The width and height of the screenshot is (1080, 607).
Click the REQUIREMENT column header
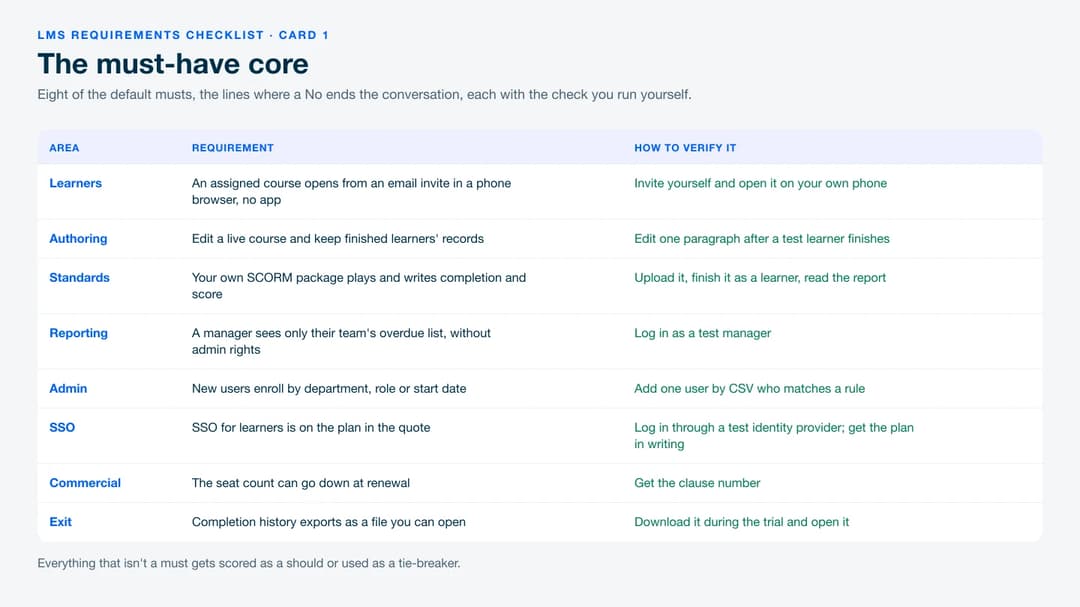pos(233,148)
